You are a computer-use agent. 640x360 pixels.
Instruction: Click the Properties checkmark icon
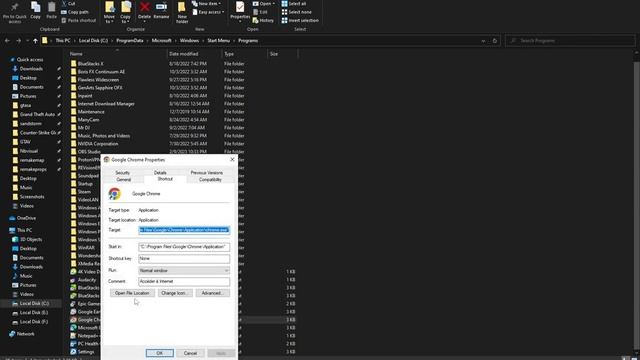240,7
